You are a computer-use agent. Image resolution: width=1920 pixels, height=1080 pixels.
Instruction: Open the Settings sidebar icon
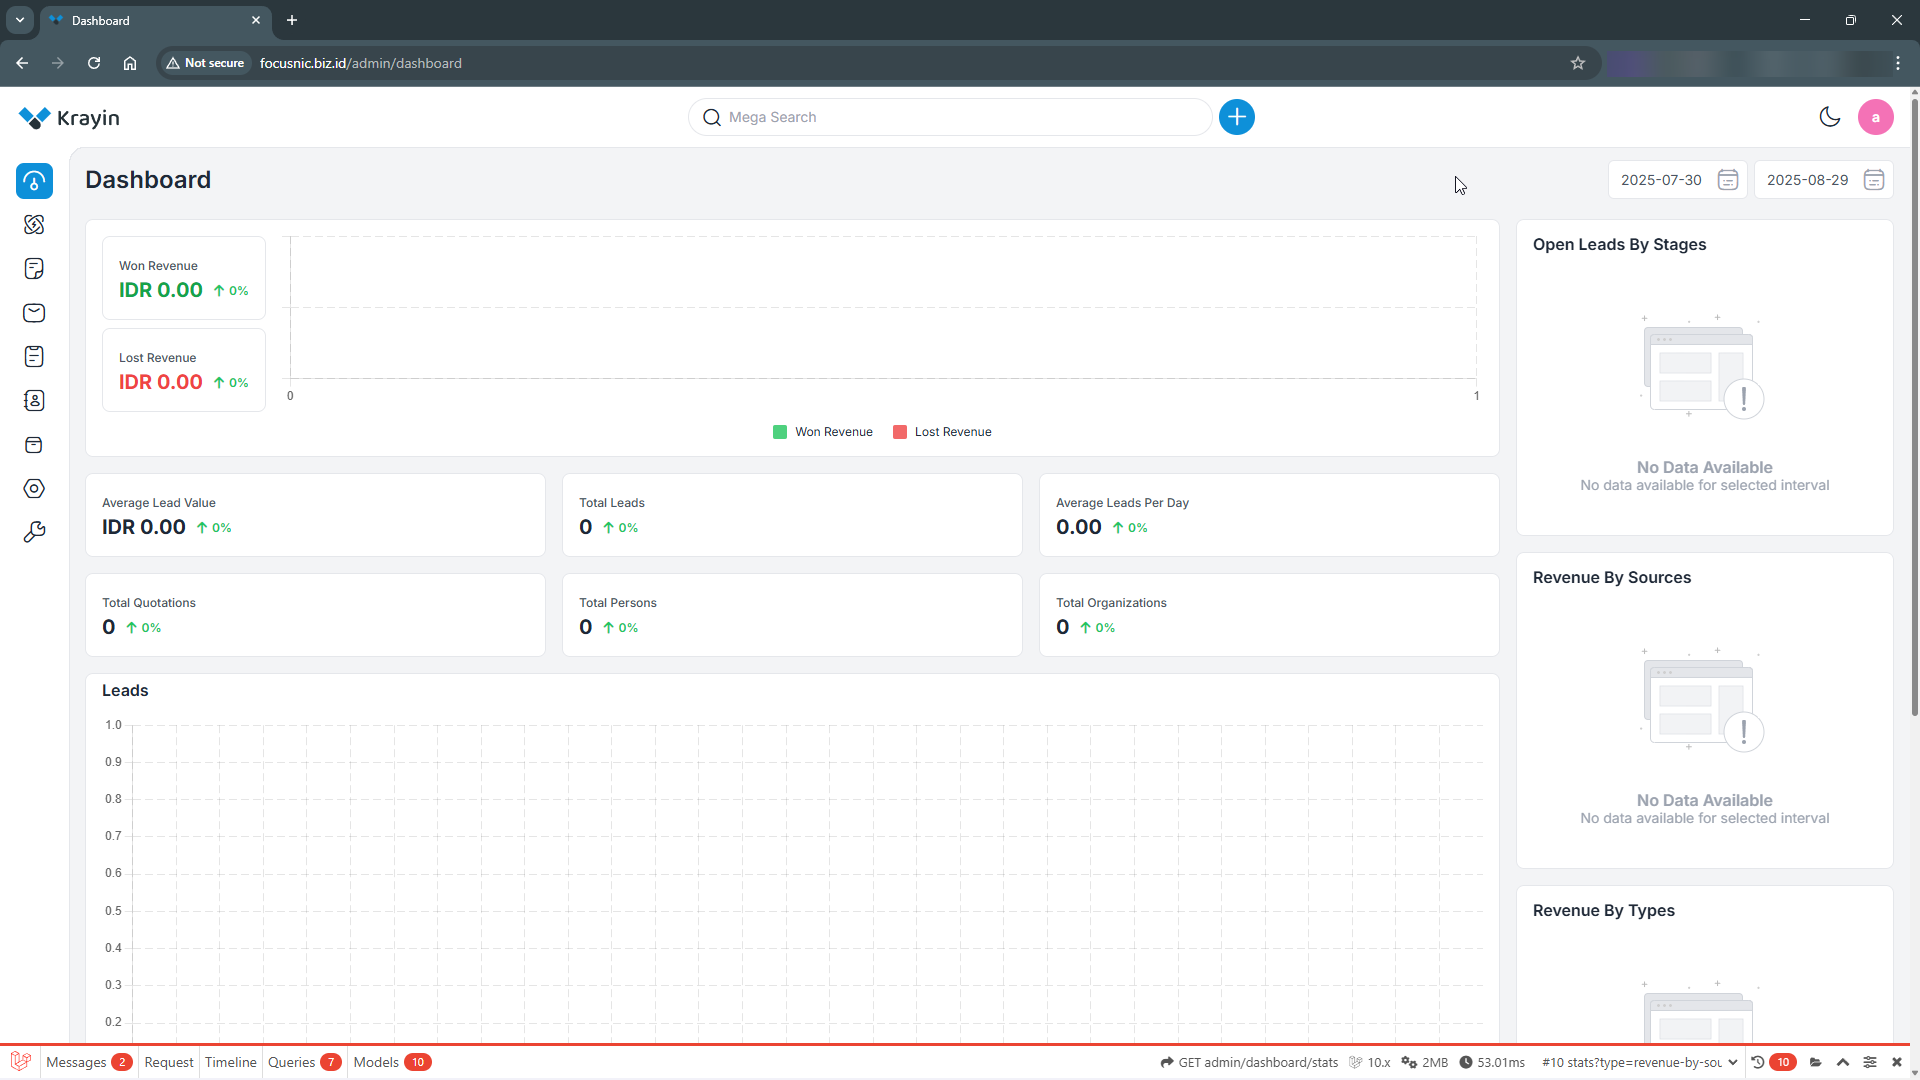tap(34, 489)
